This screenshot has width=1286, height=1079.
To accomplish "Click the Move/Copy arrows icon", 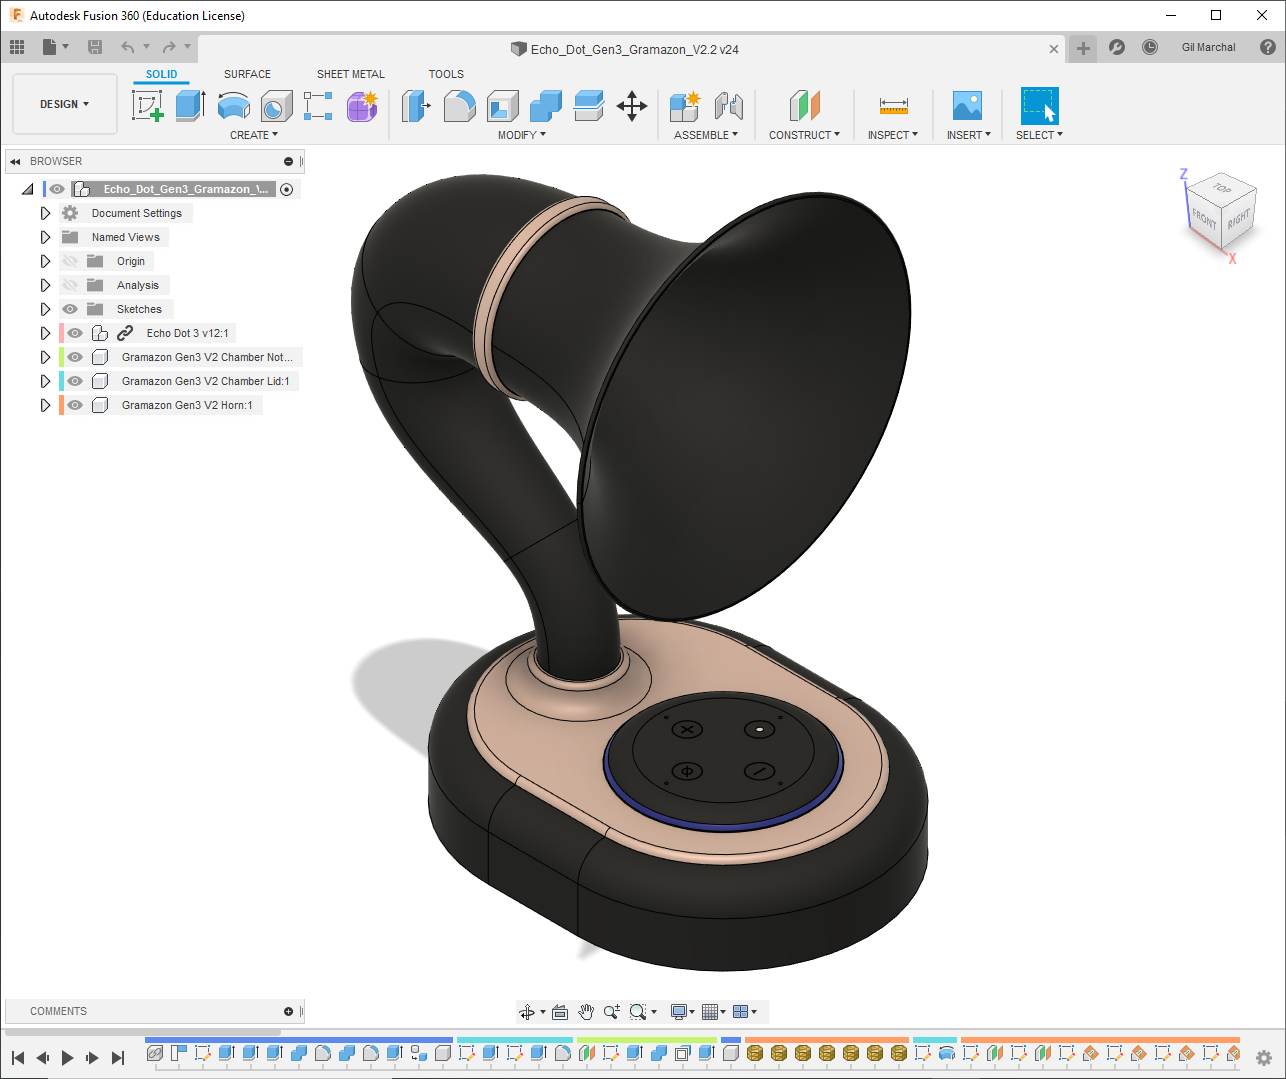I will pyautogui.click(x=632, y=105).
